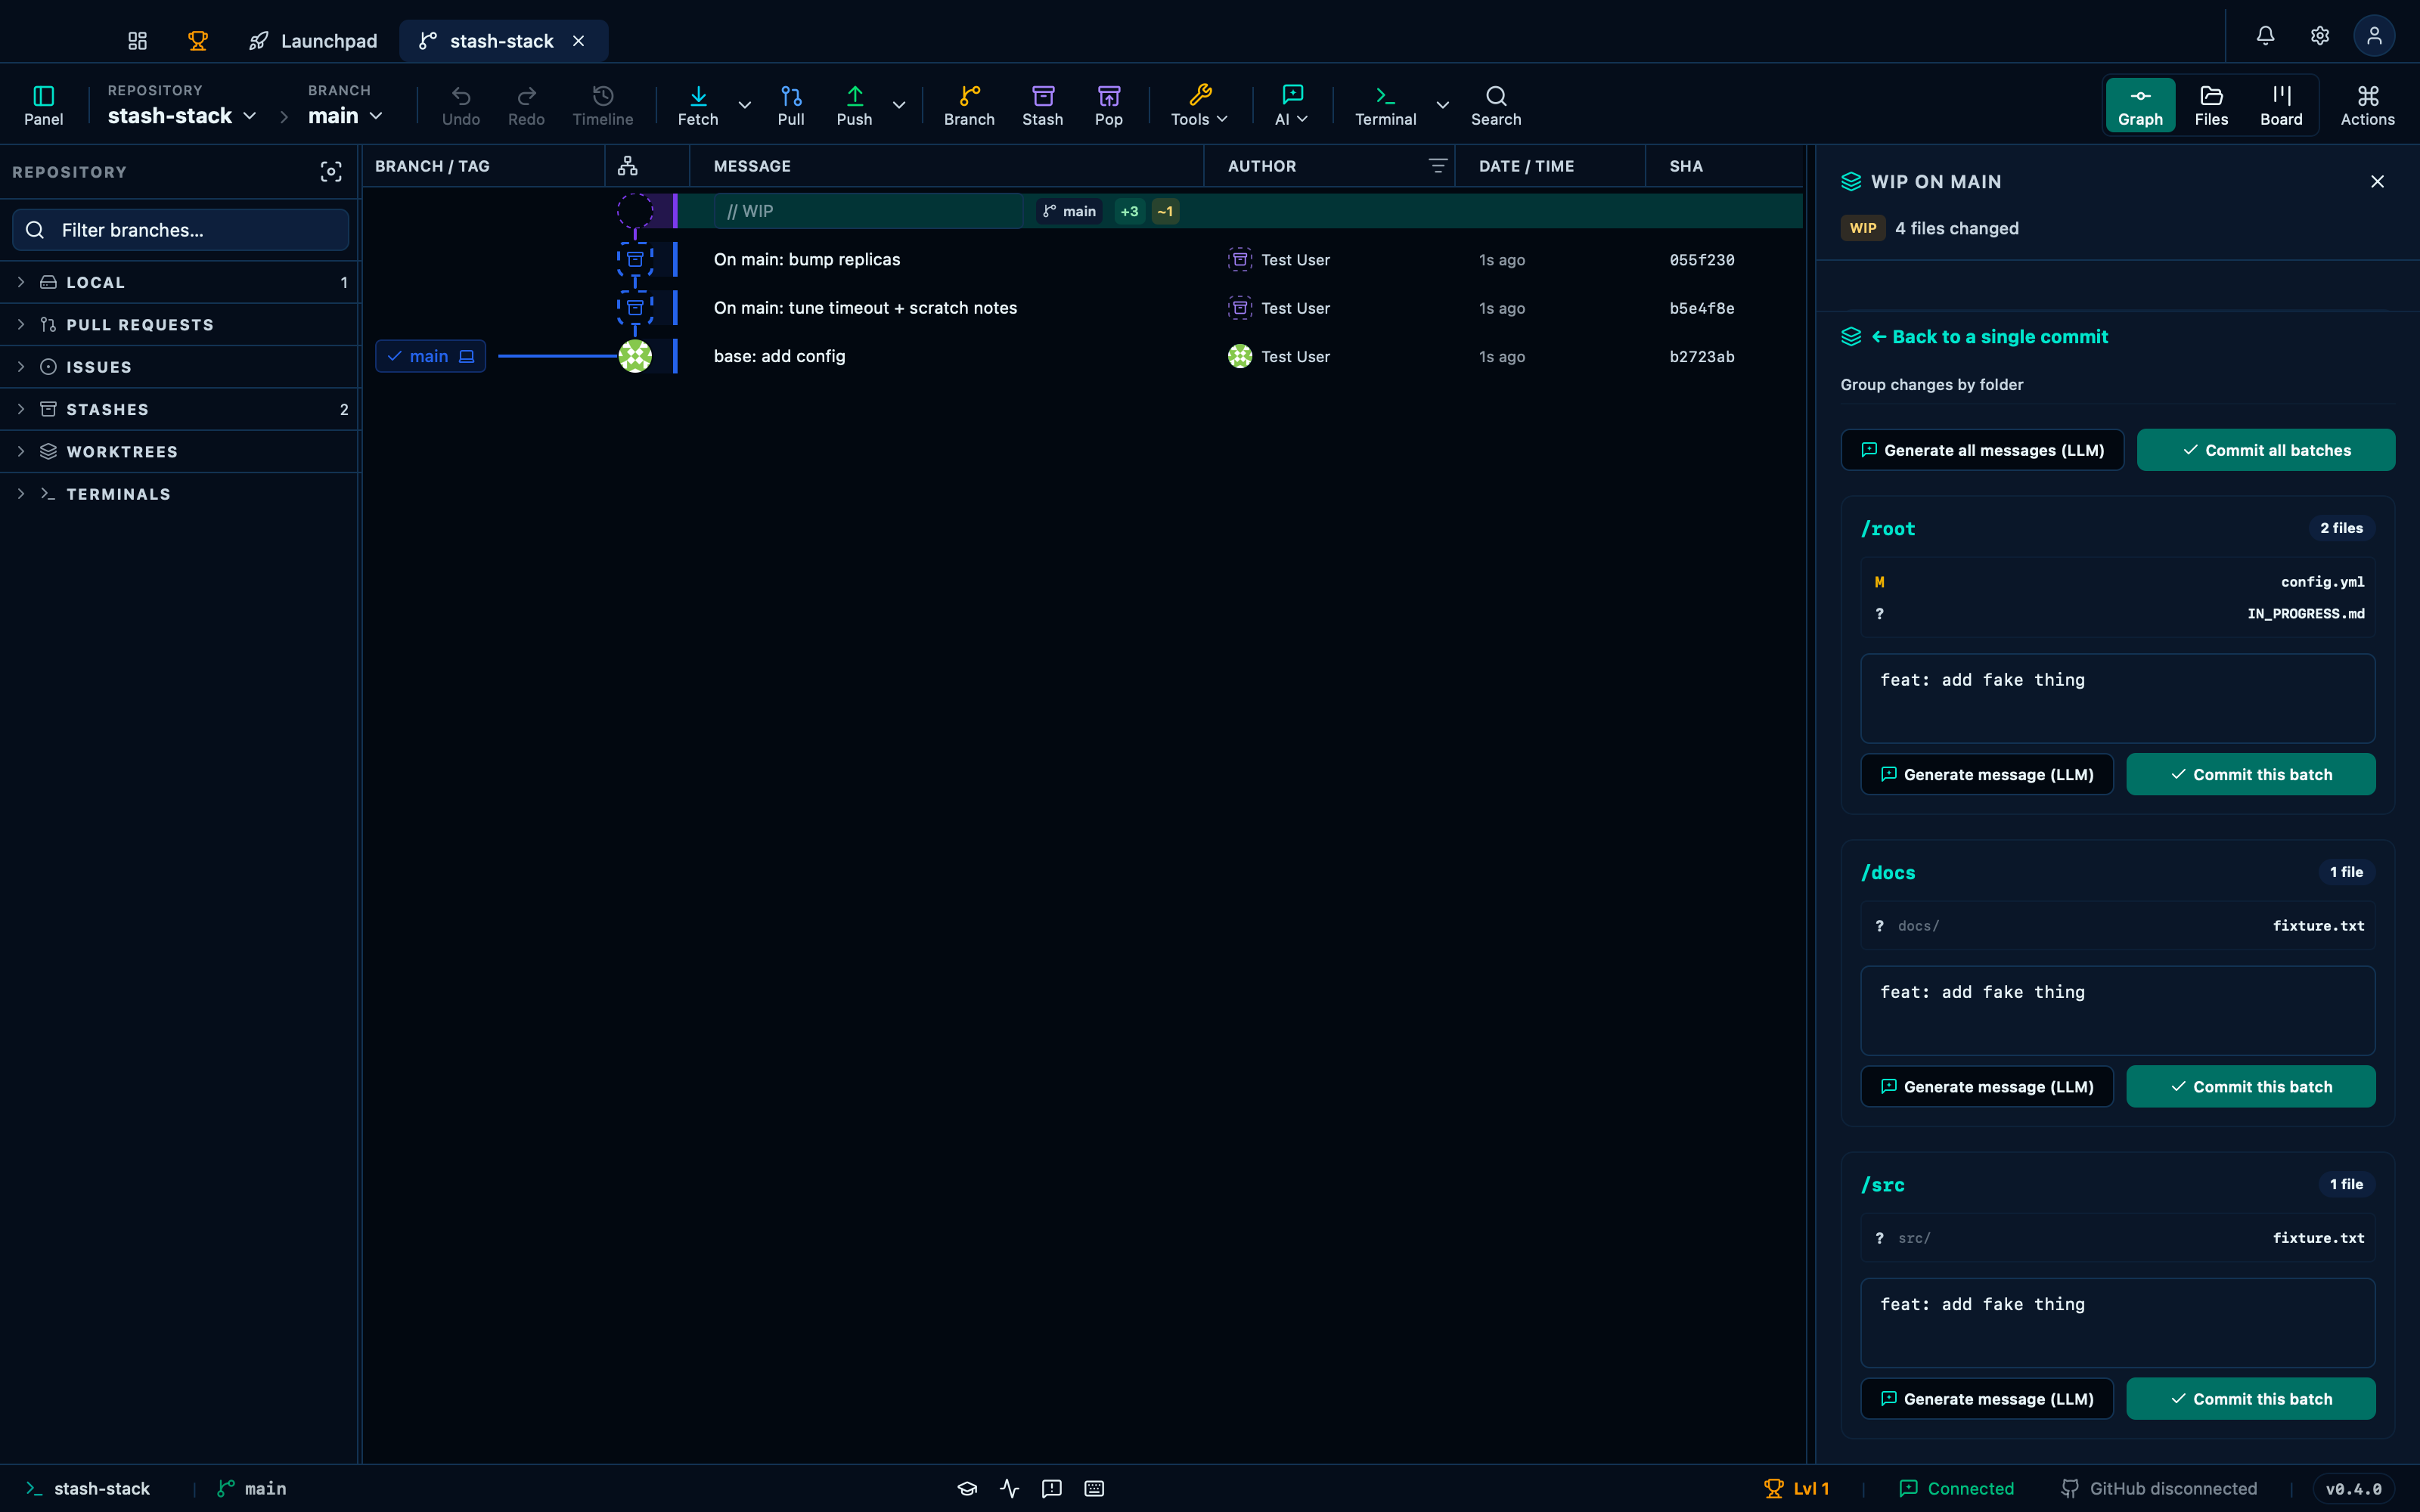
Task: Commit this batch for /src
Action: click(x=2251, y=1399)
